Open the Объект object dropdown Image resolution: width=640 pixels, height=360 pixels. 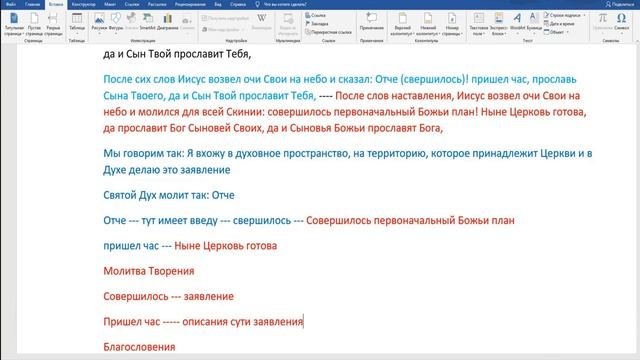coord(556,32)
